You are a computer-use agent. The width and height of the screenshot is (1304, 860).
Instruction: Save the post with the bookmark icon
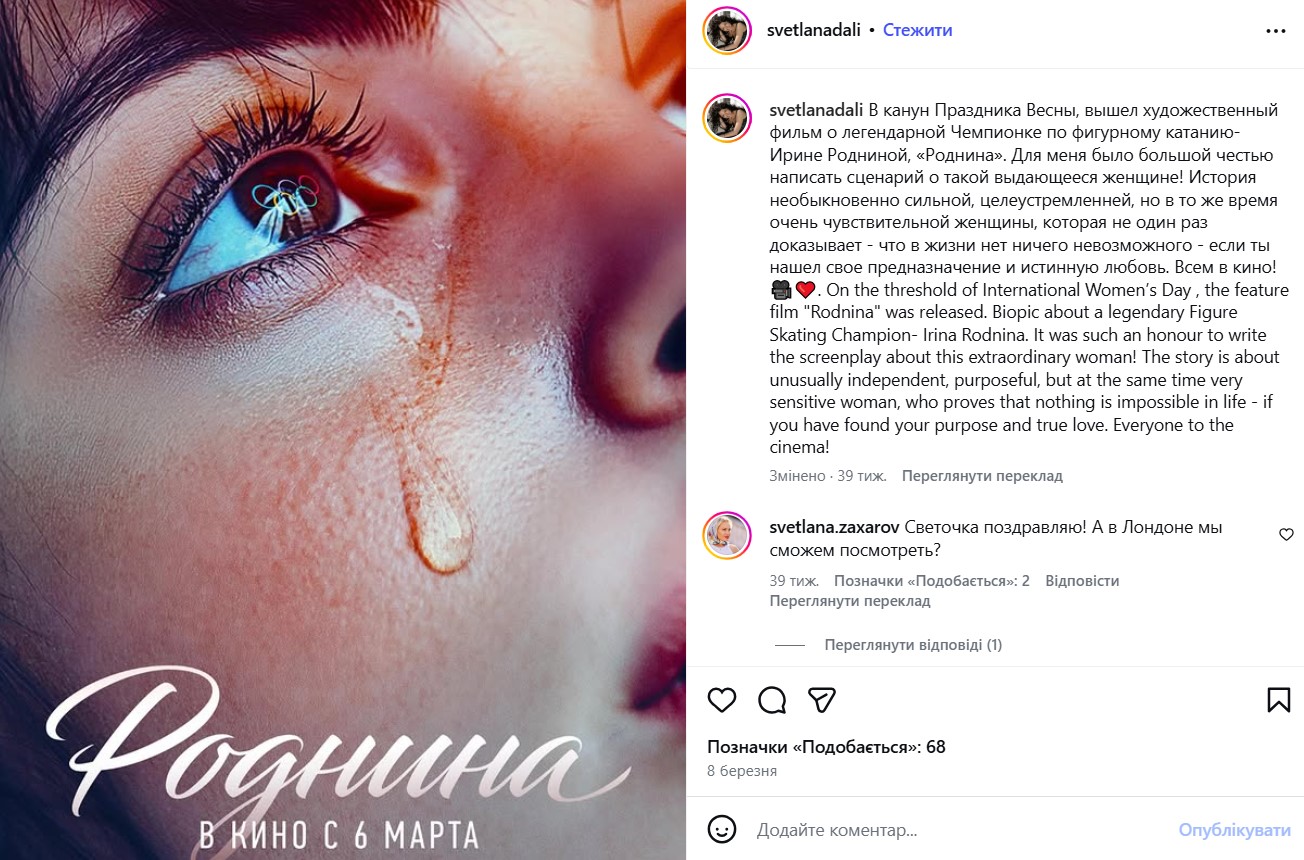pos(1279,699)
